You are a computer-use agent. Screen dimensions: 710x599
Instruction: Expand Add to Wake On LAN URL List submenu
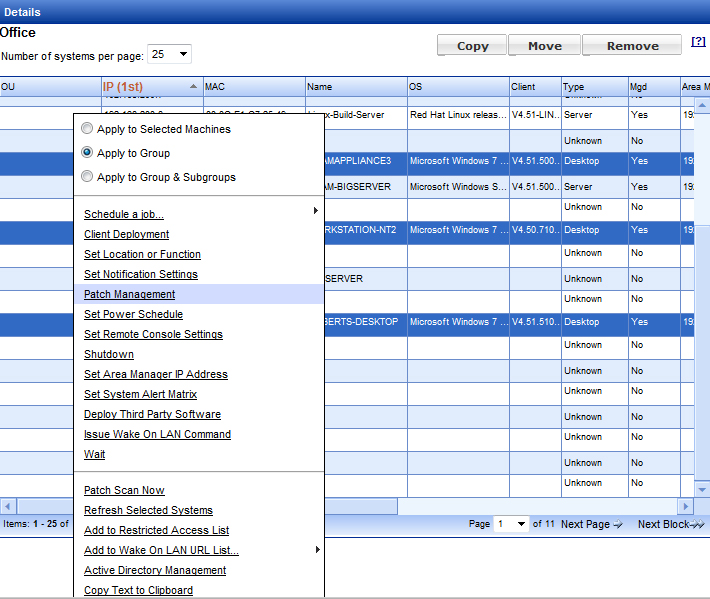316,550
